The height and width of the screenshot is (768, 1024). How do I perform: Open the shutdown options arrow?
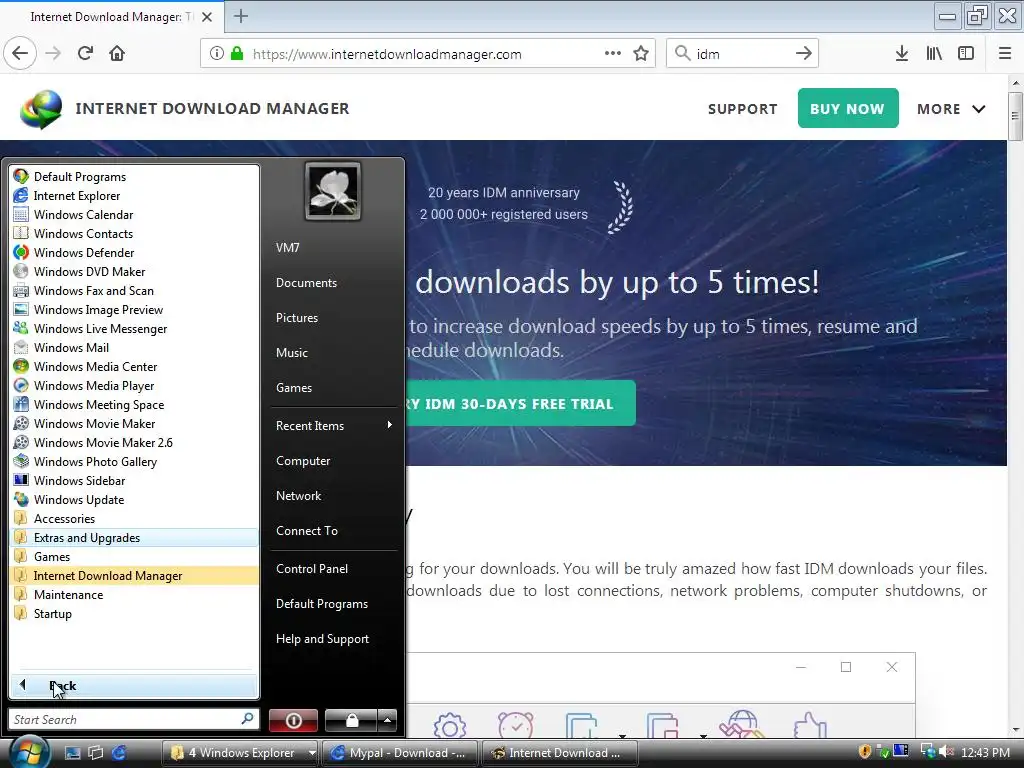tap(387, 720)
